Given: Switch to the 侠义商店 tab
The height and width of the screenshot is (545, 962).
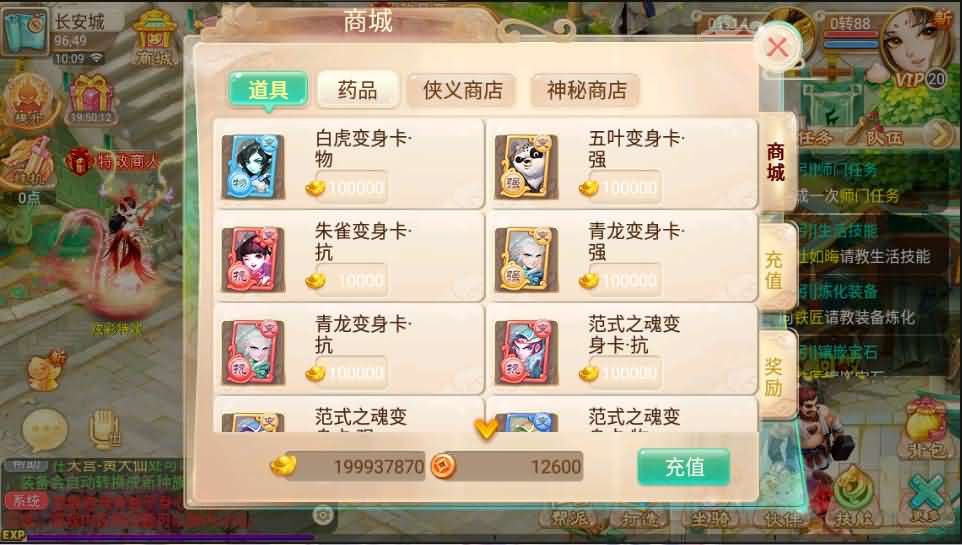Looking at the screenshot, I should [462, 90].
